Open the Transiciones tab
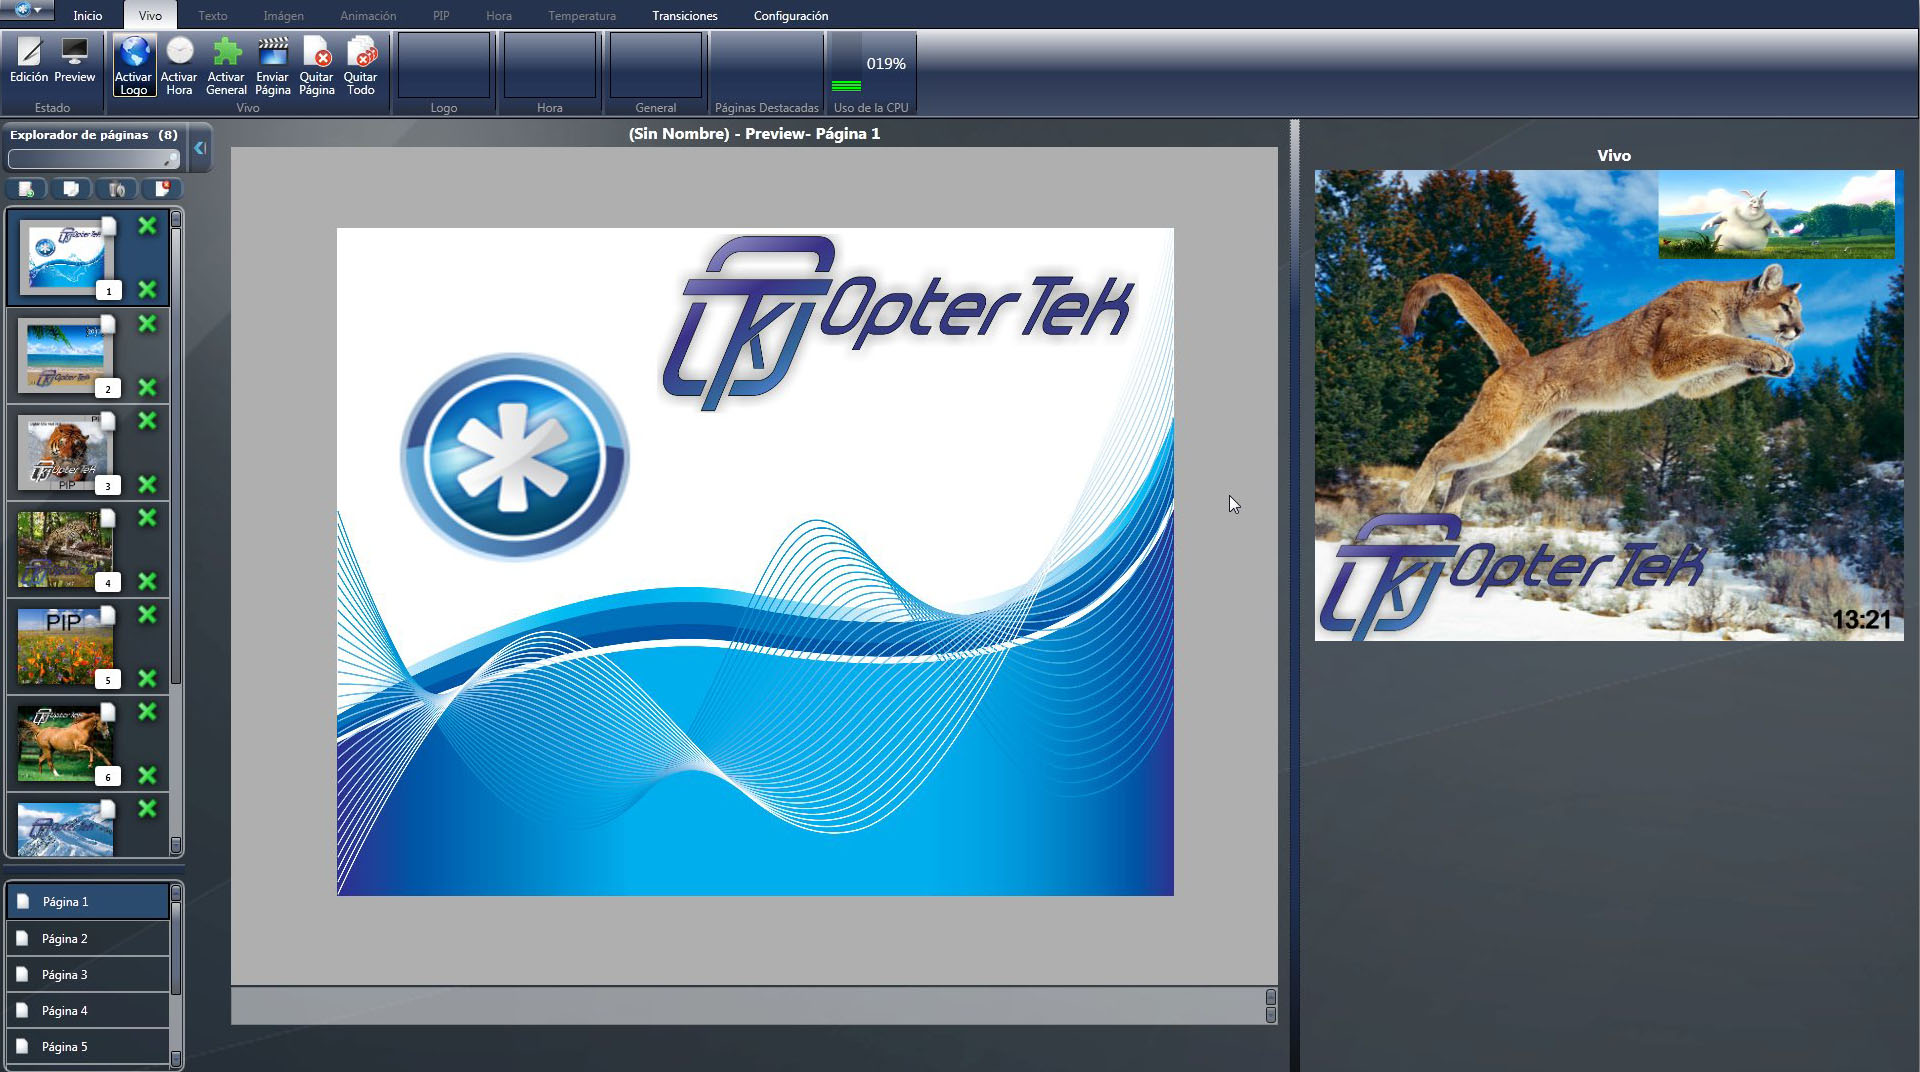 click(684, 16)
